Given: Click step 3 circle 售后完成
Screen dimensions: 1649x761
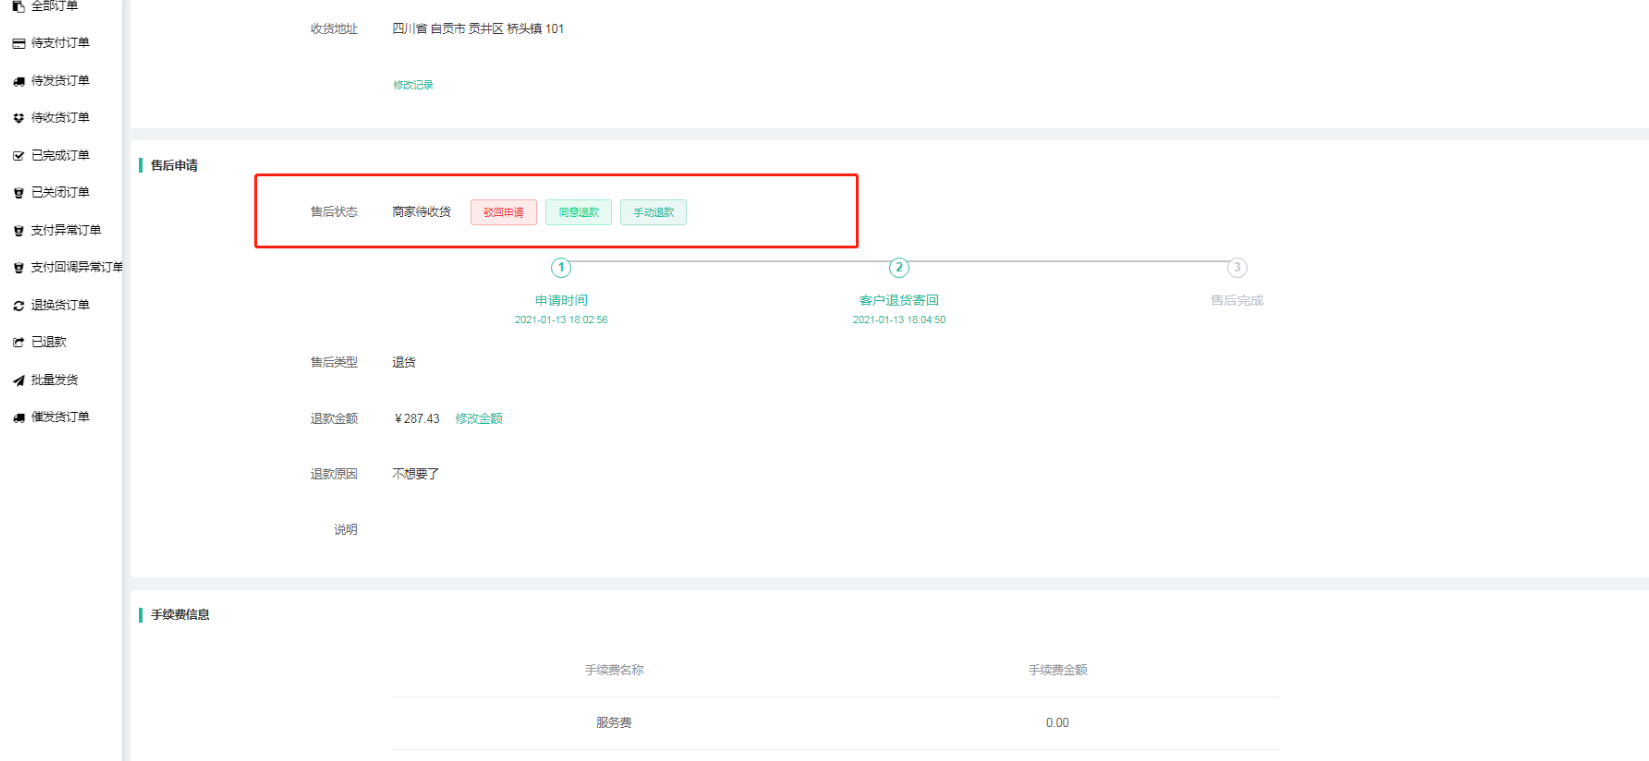Looking at the screenshot, I should 1237,267.
